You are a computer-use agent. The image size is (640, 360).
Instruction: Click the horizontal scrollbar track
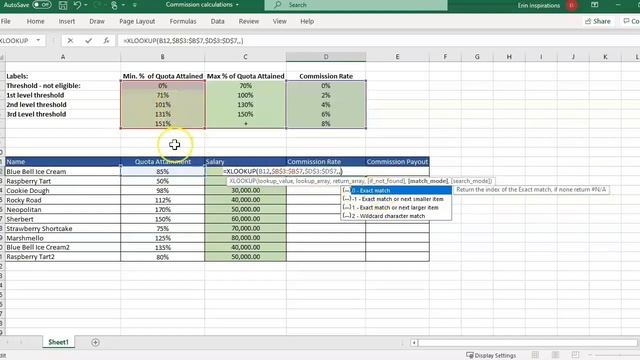click(529, 343)
